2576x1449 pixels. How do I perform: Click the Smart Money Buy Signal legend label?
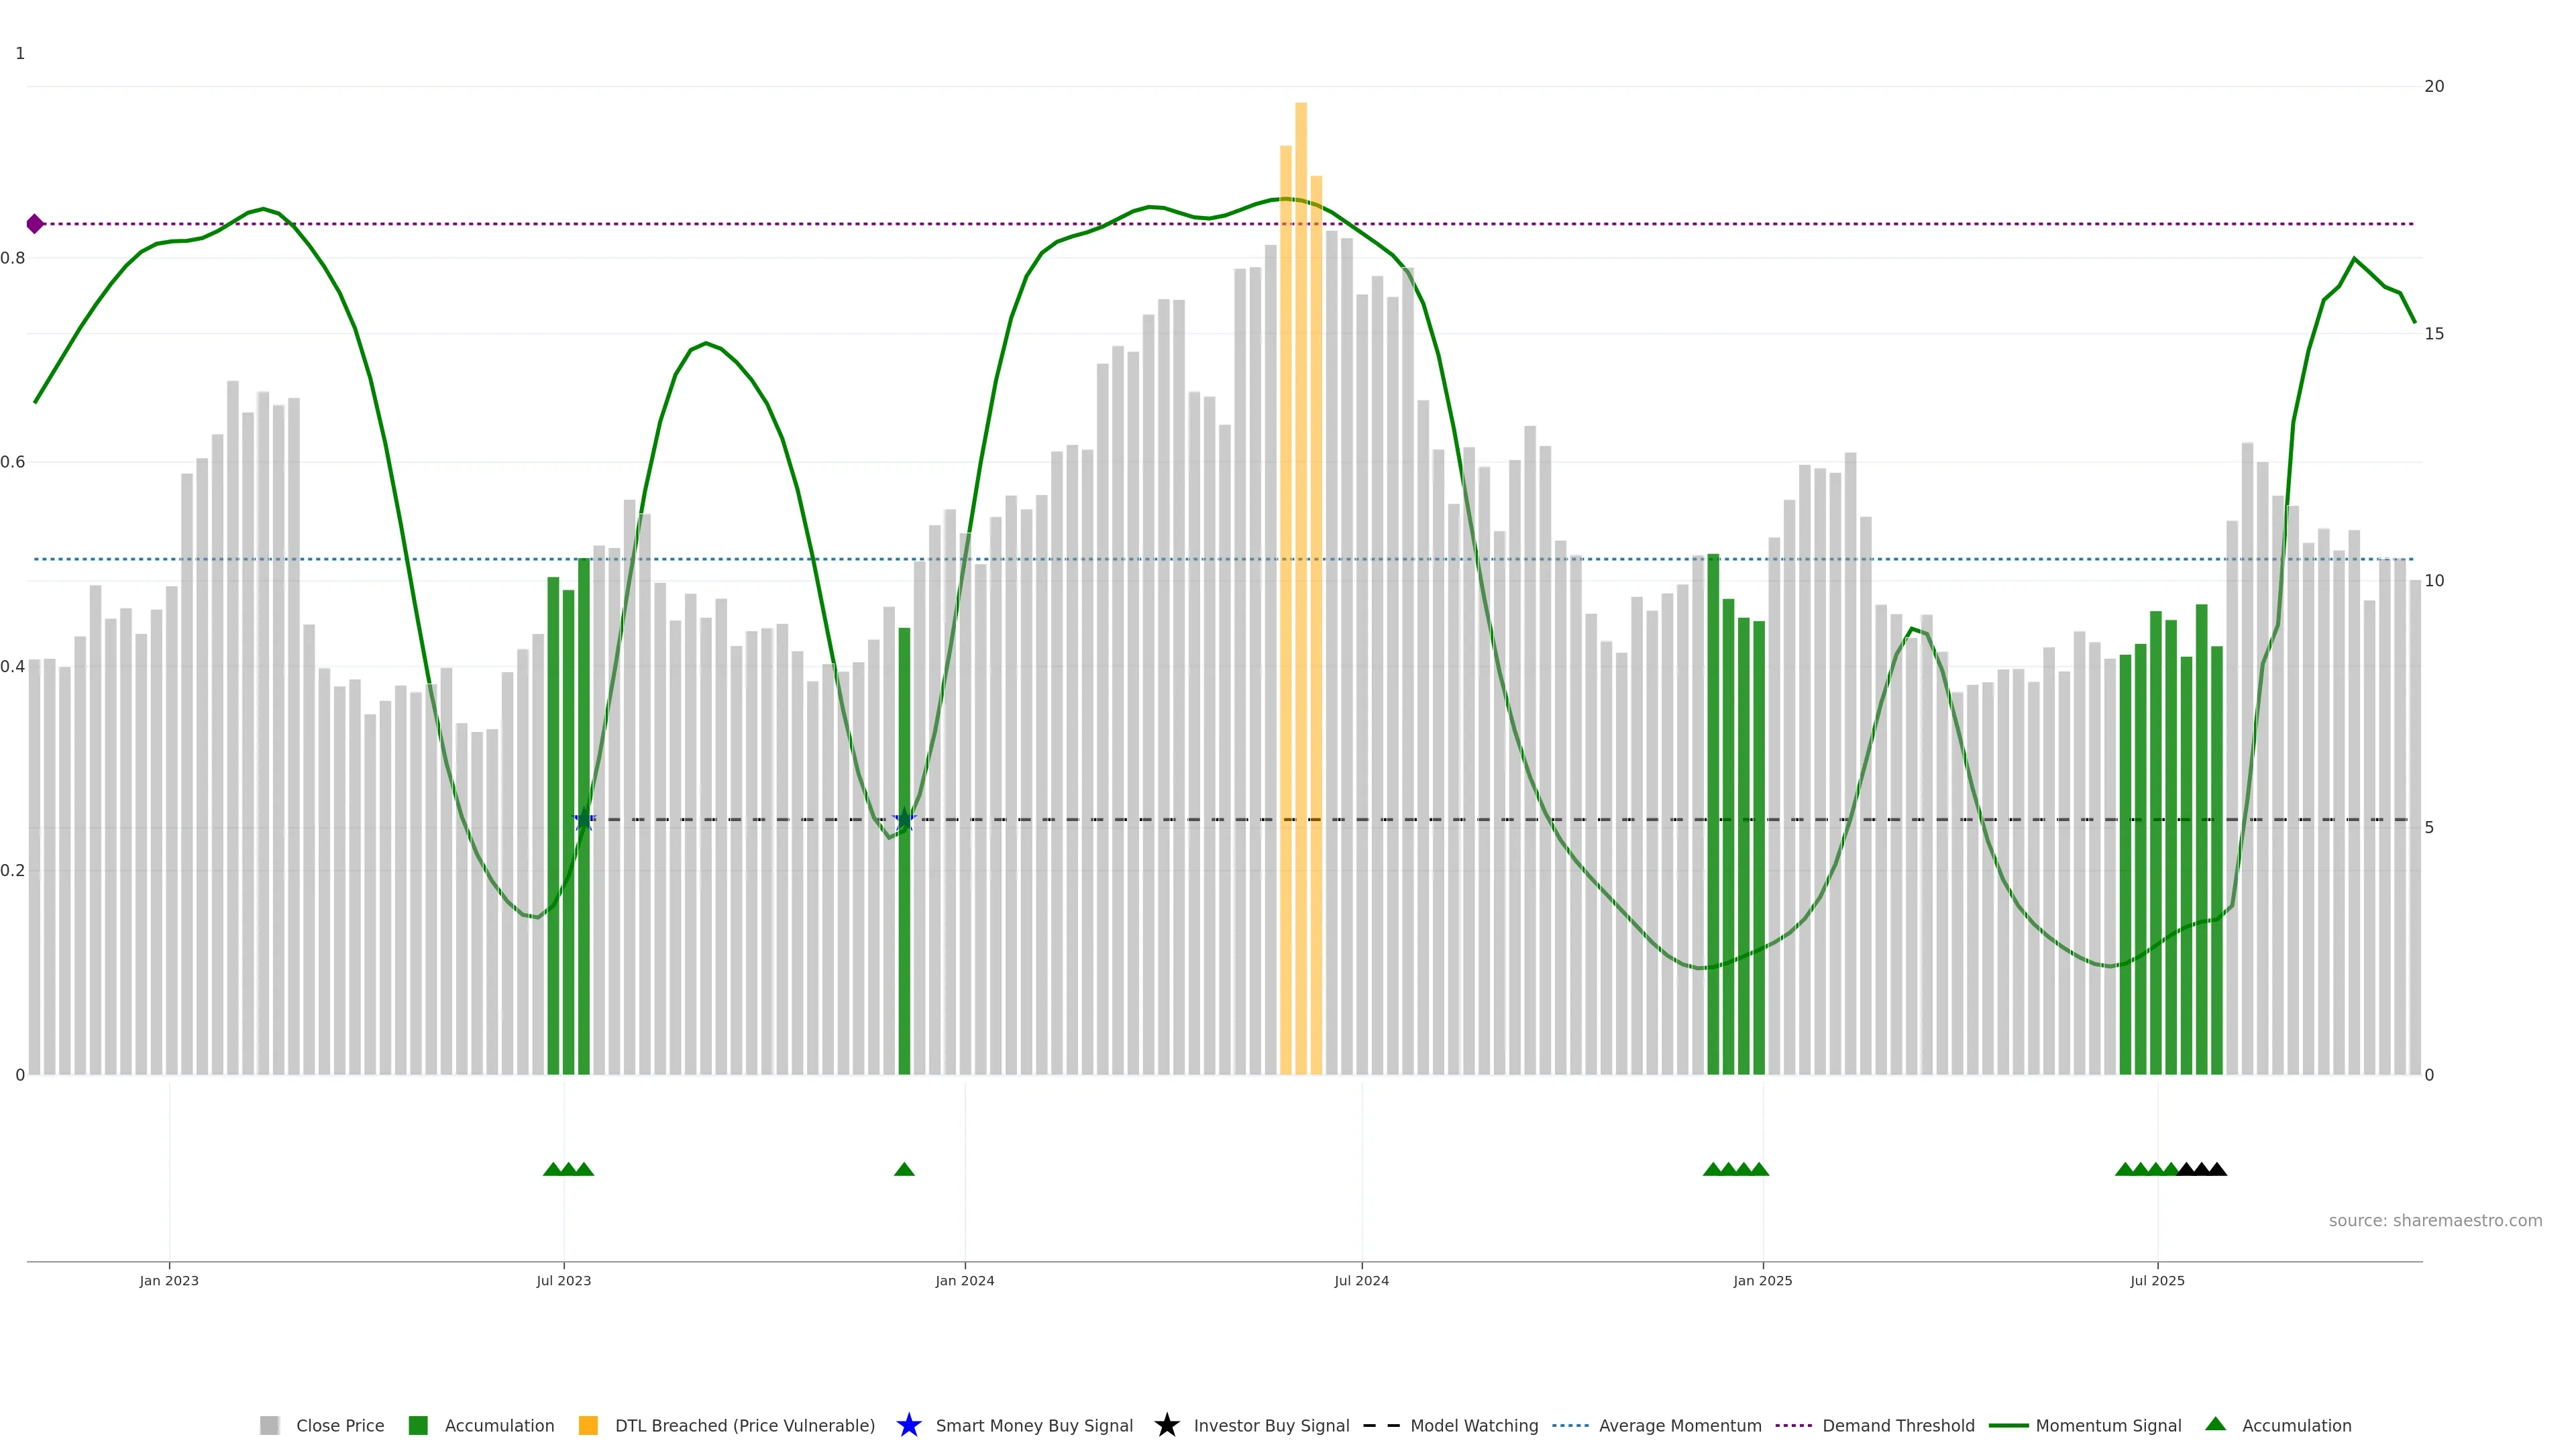tap(1033, 1426)
